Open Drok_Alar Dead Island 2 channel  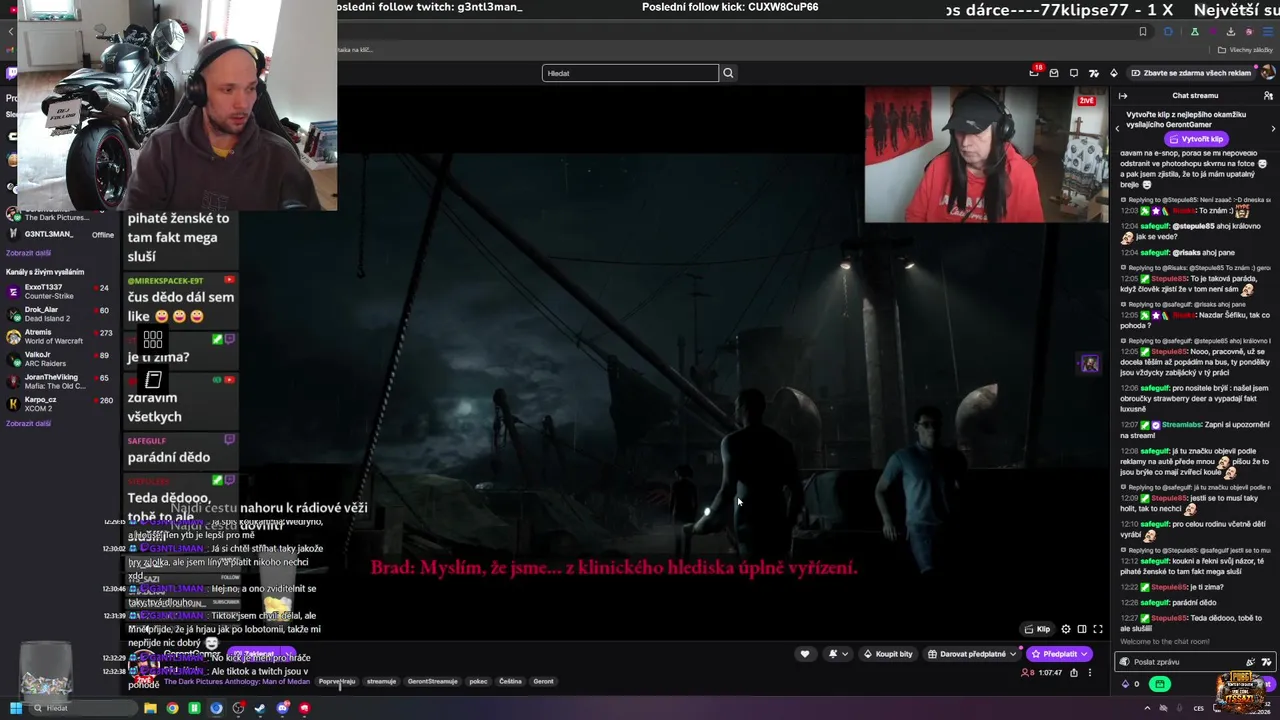pos(60,314)
